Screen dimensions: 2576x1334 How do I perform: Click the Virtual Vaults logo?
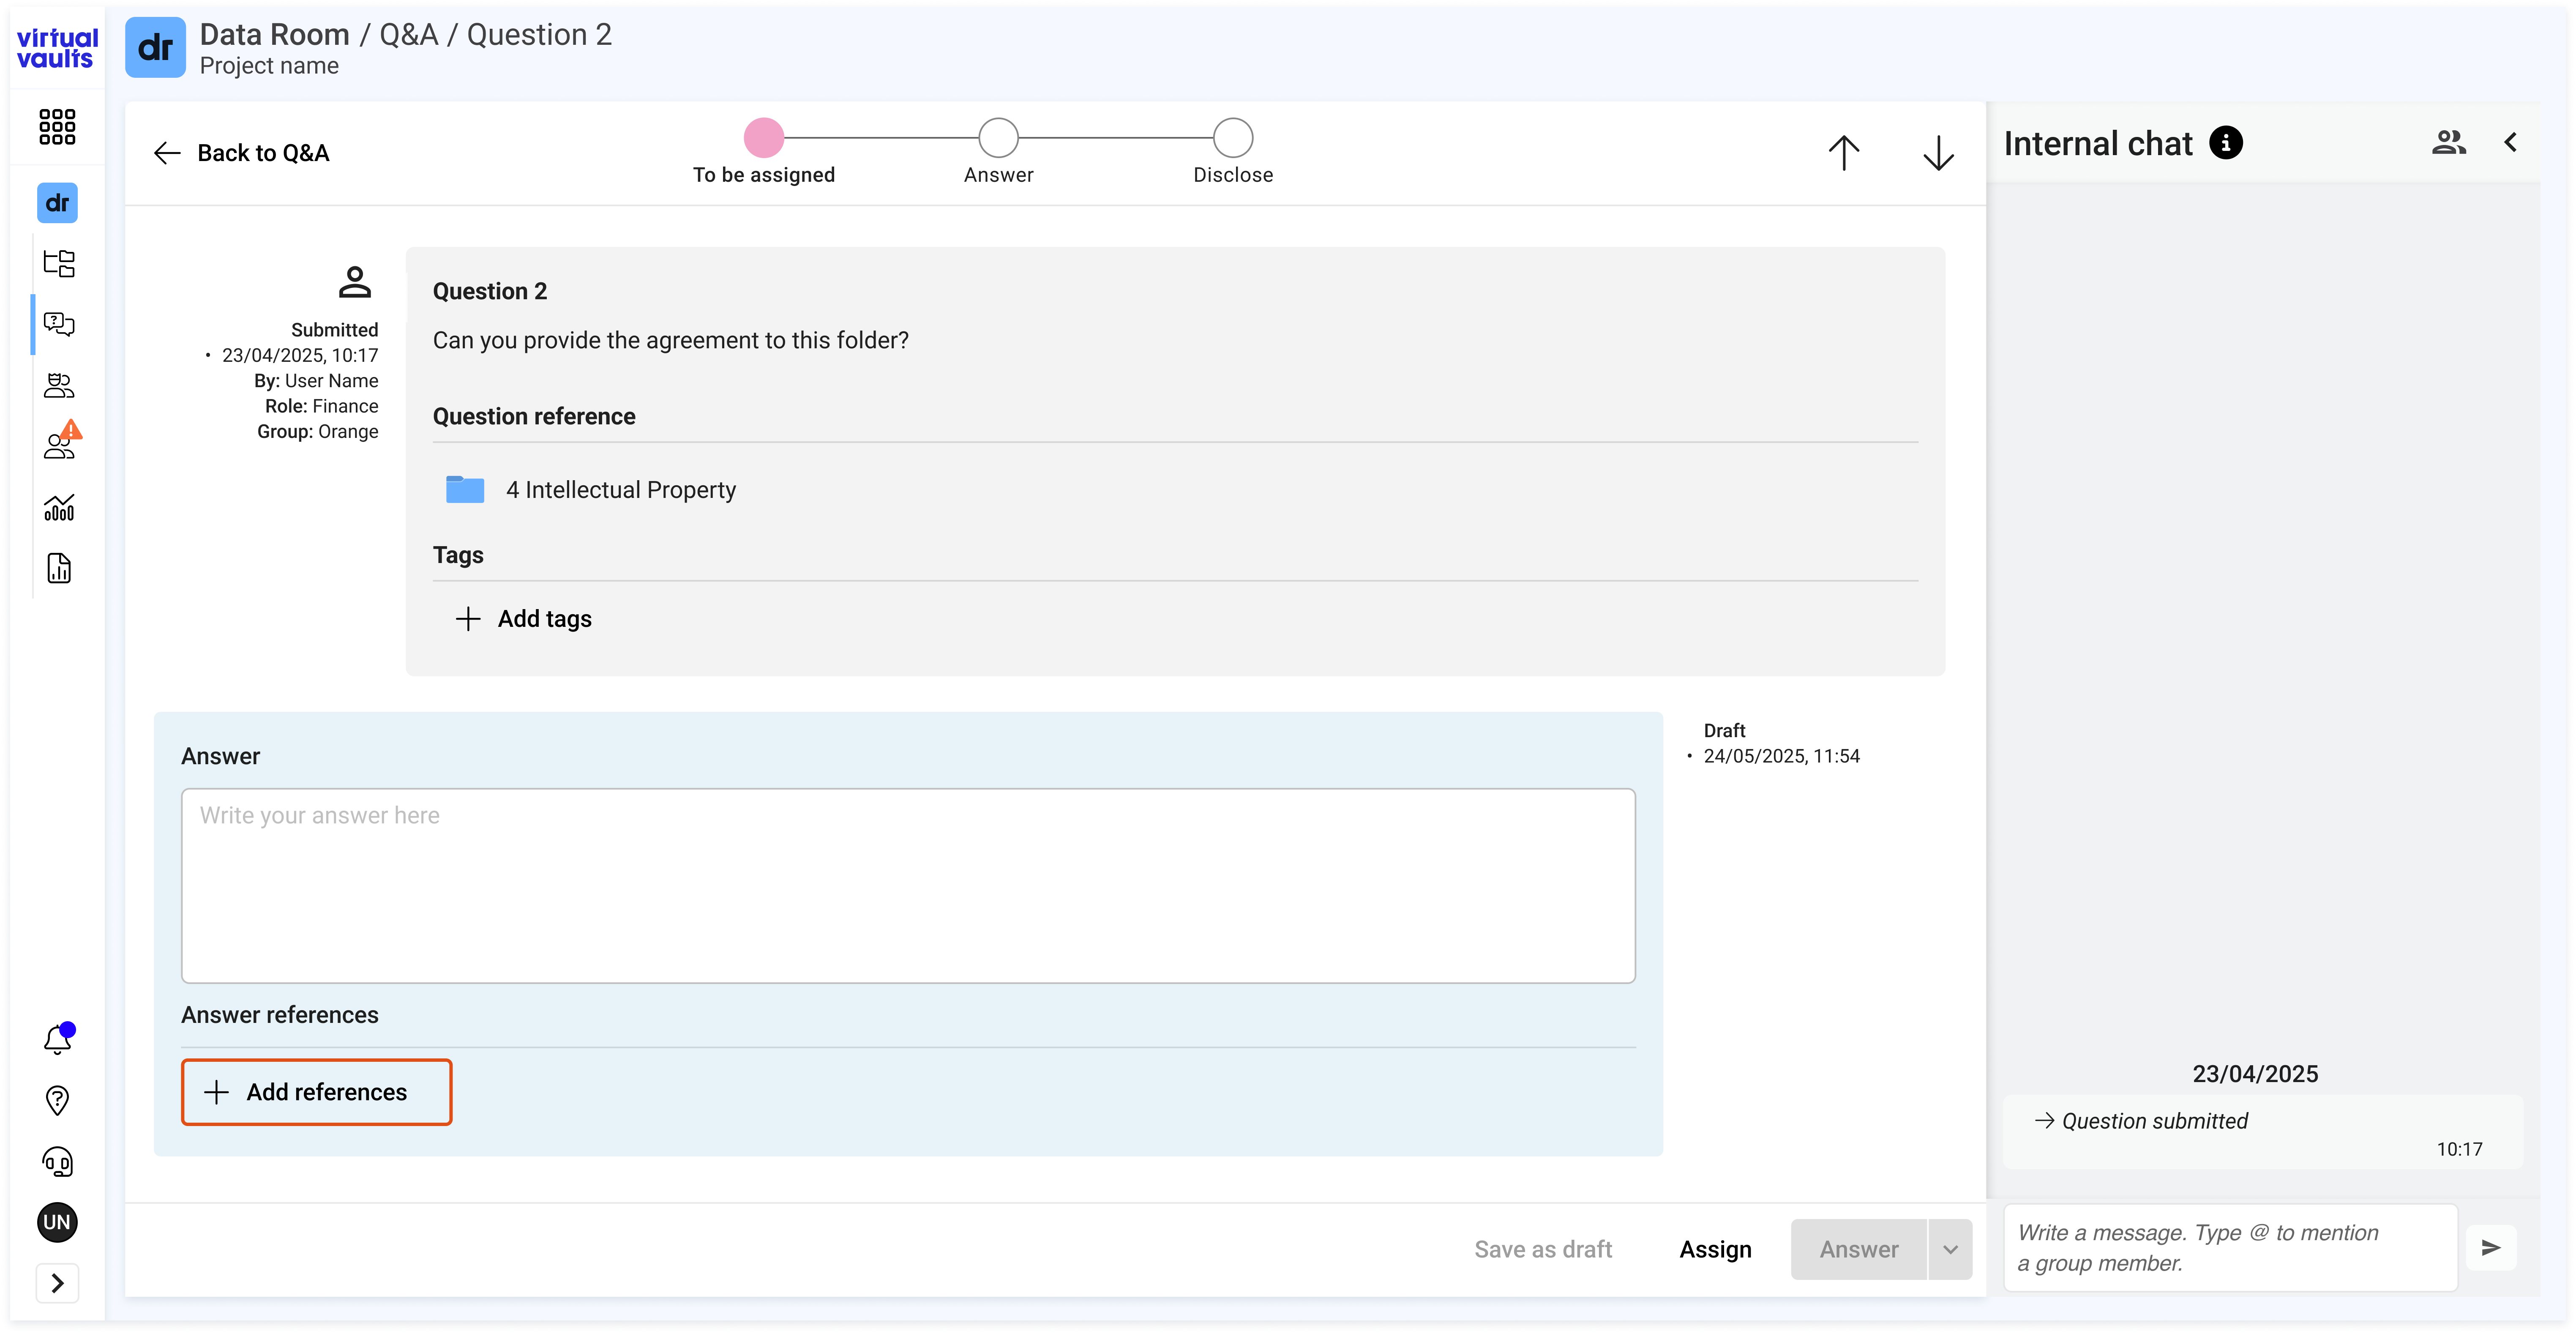click(57, 48)
